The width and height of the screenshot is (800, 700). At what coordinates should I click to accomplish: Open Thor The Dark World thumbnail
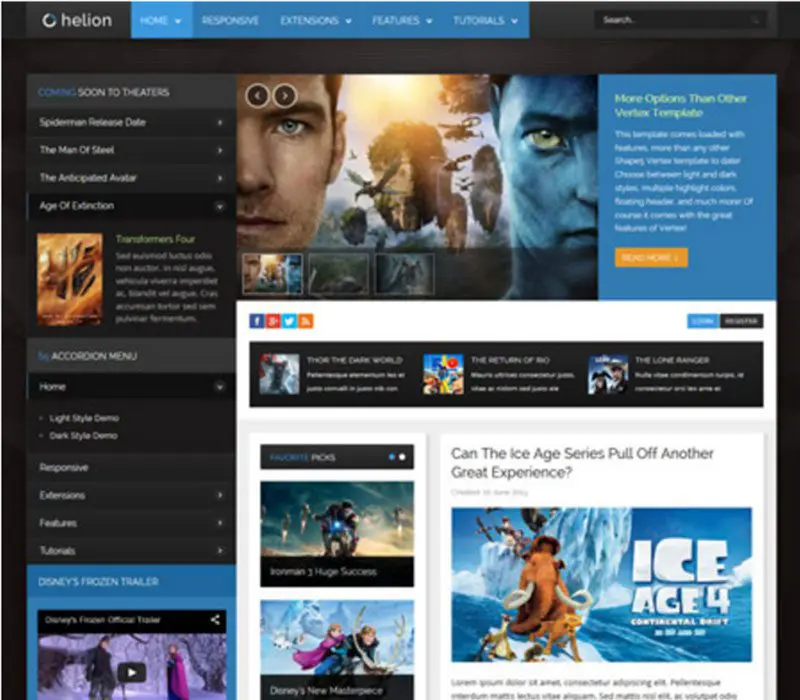(x=279, y=374)
